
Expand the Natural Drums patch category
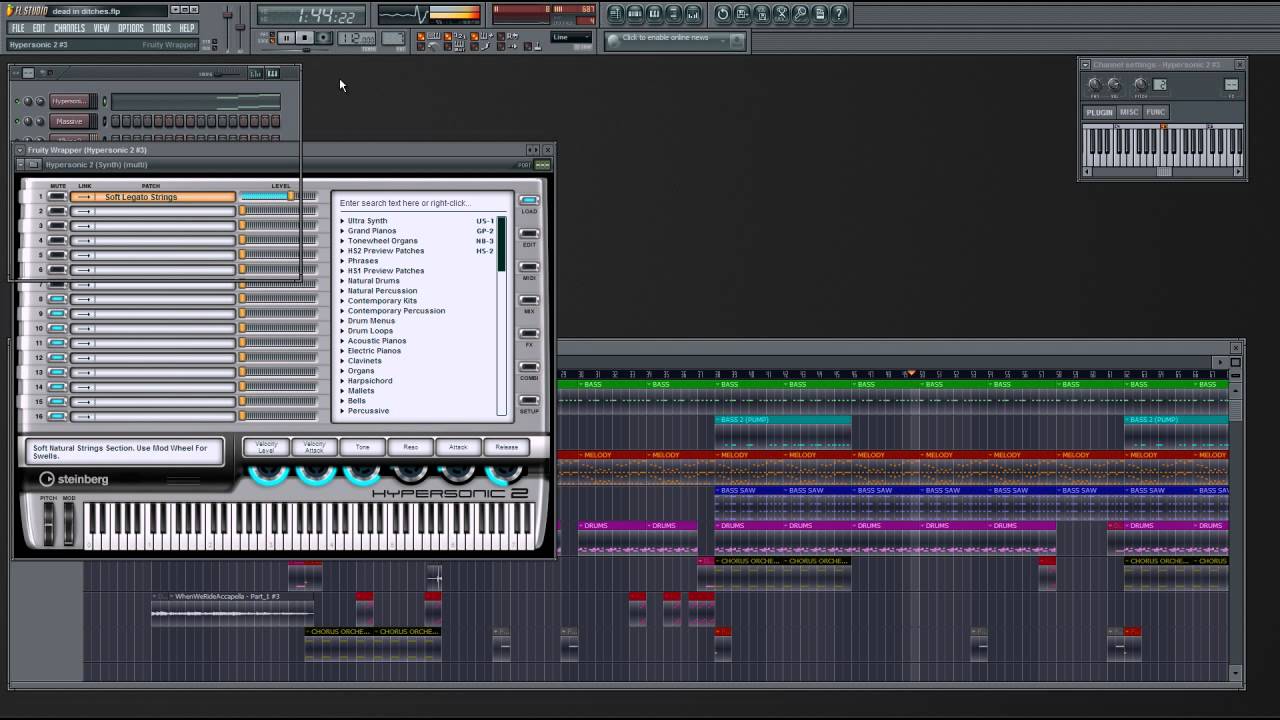coord(342,281)
